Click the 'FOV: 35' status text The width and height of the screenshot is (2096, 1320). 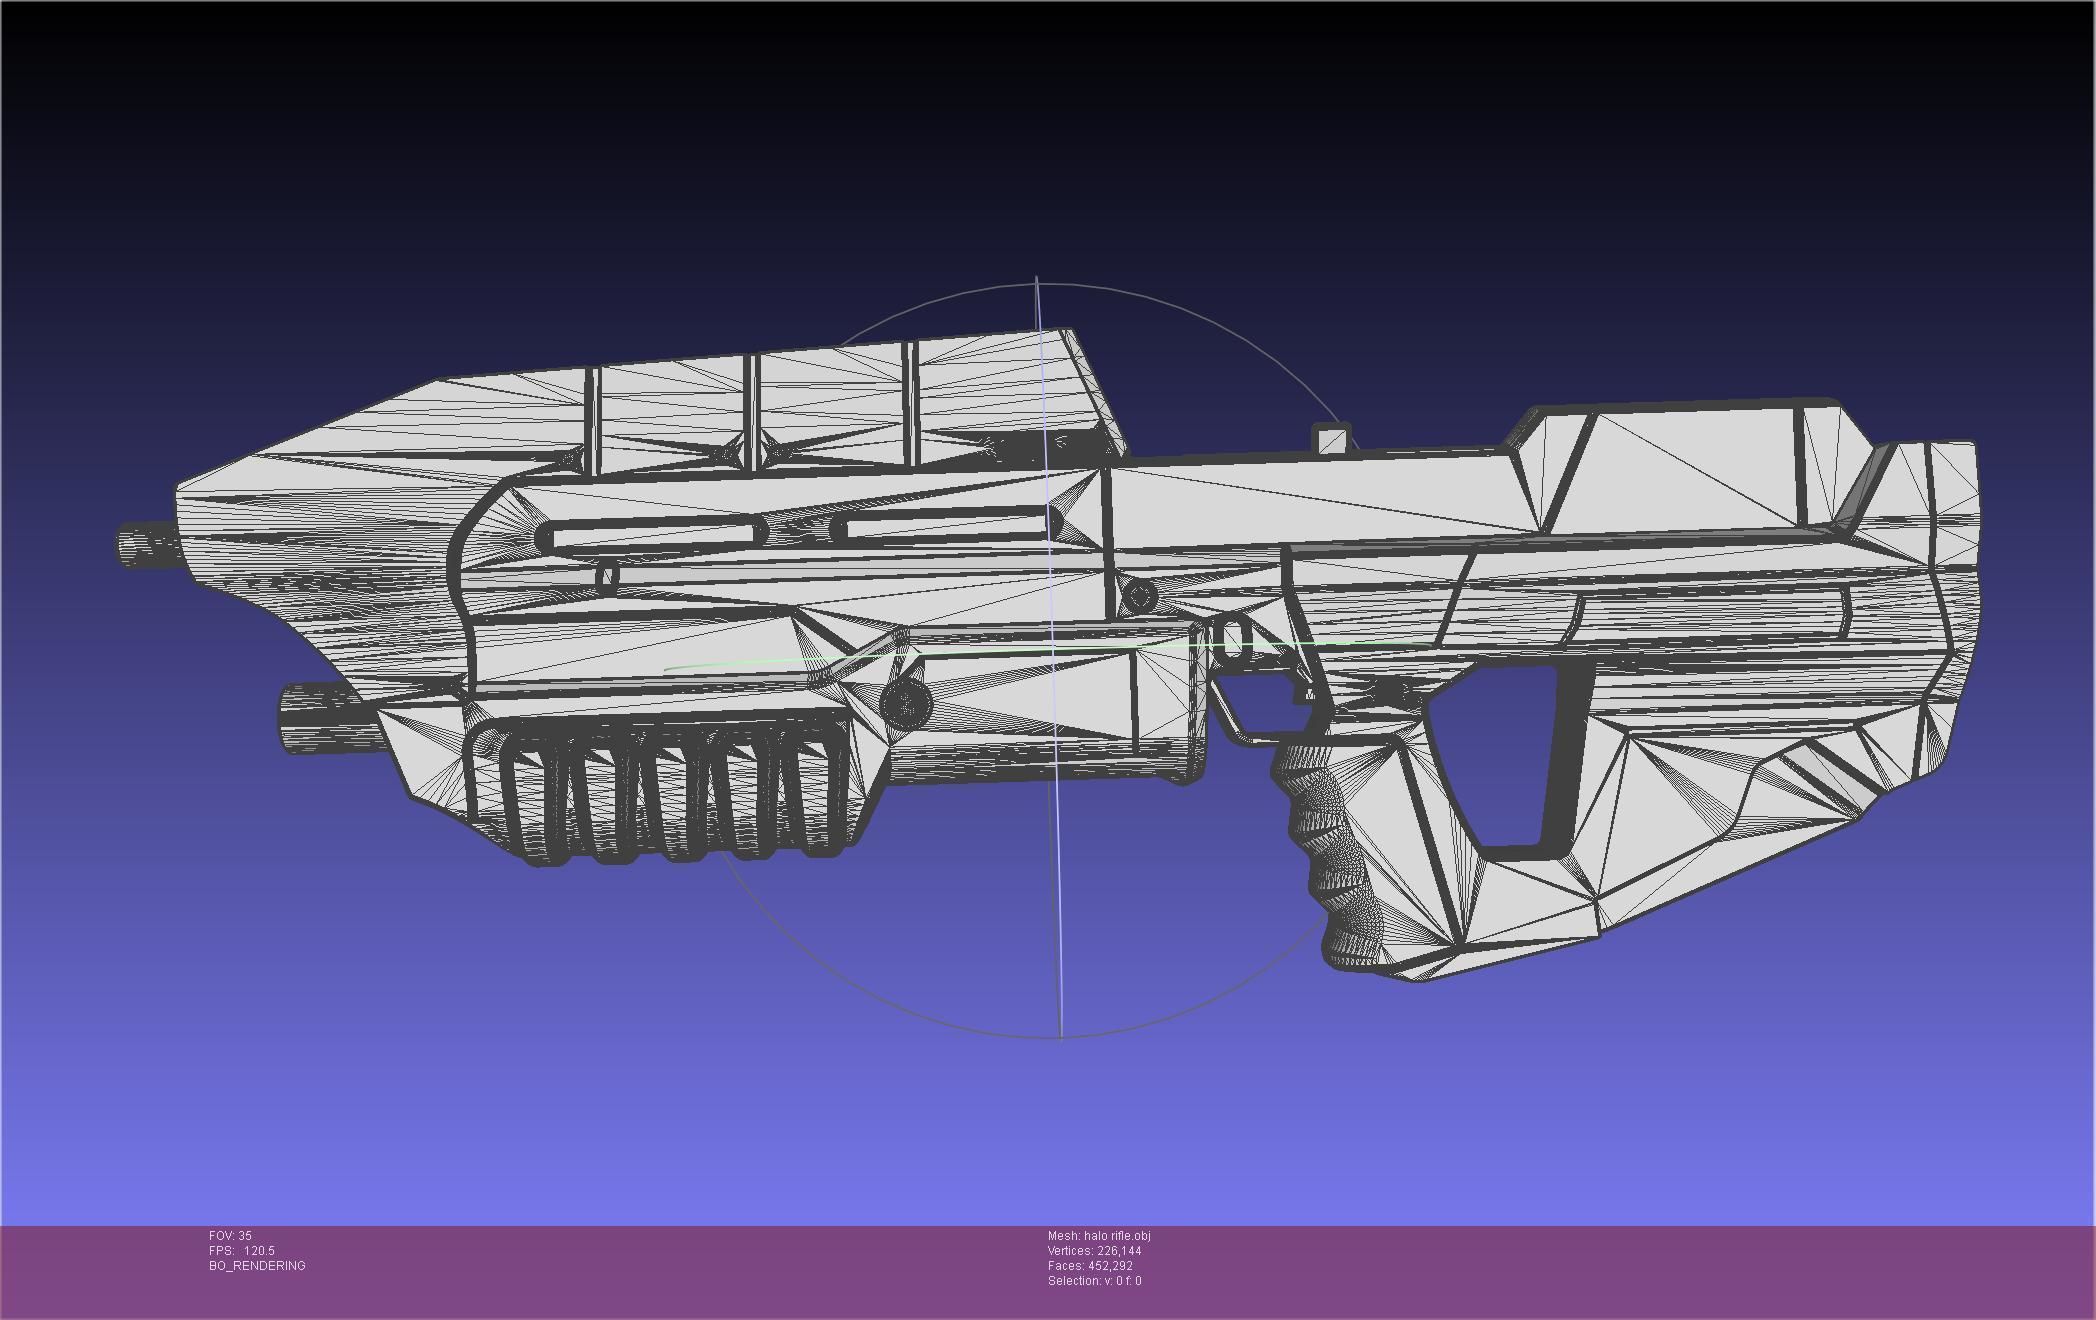230,1236
